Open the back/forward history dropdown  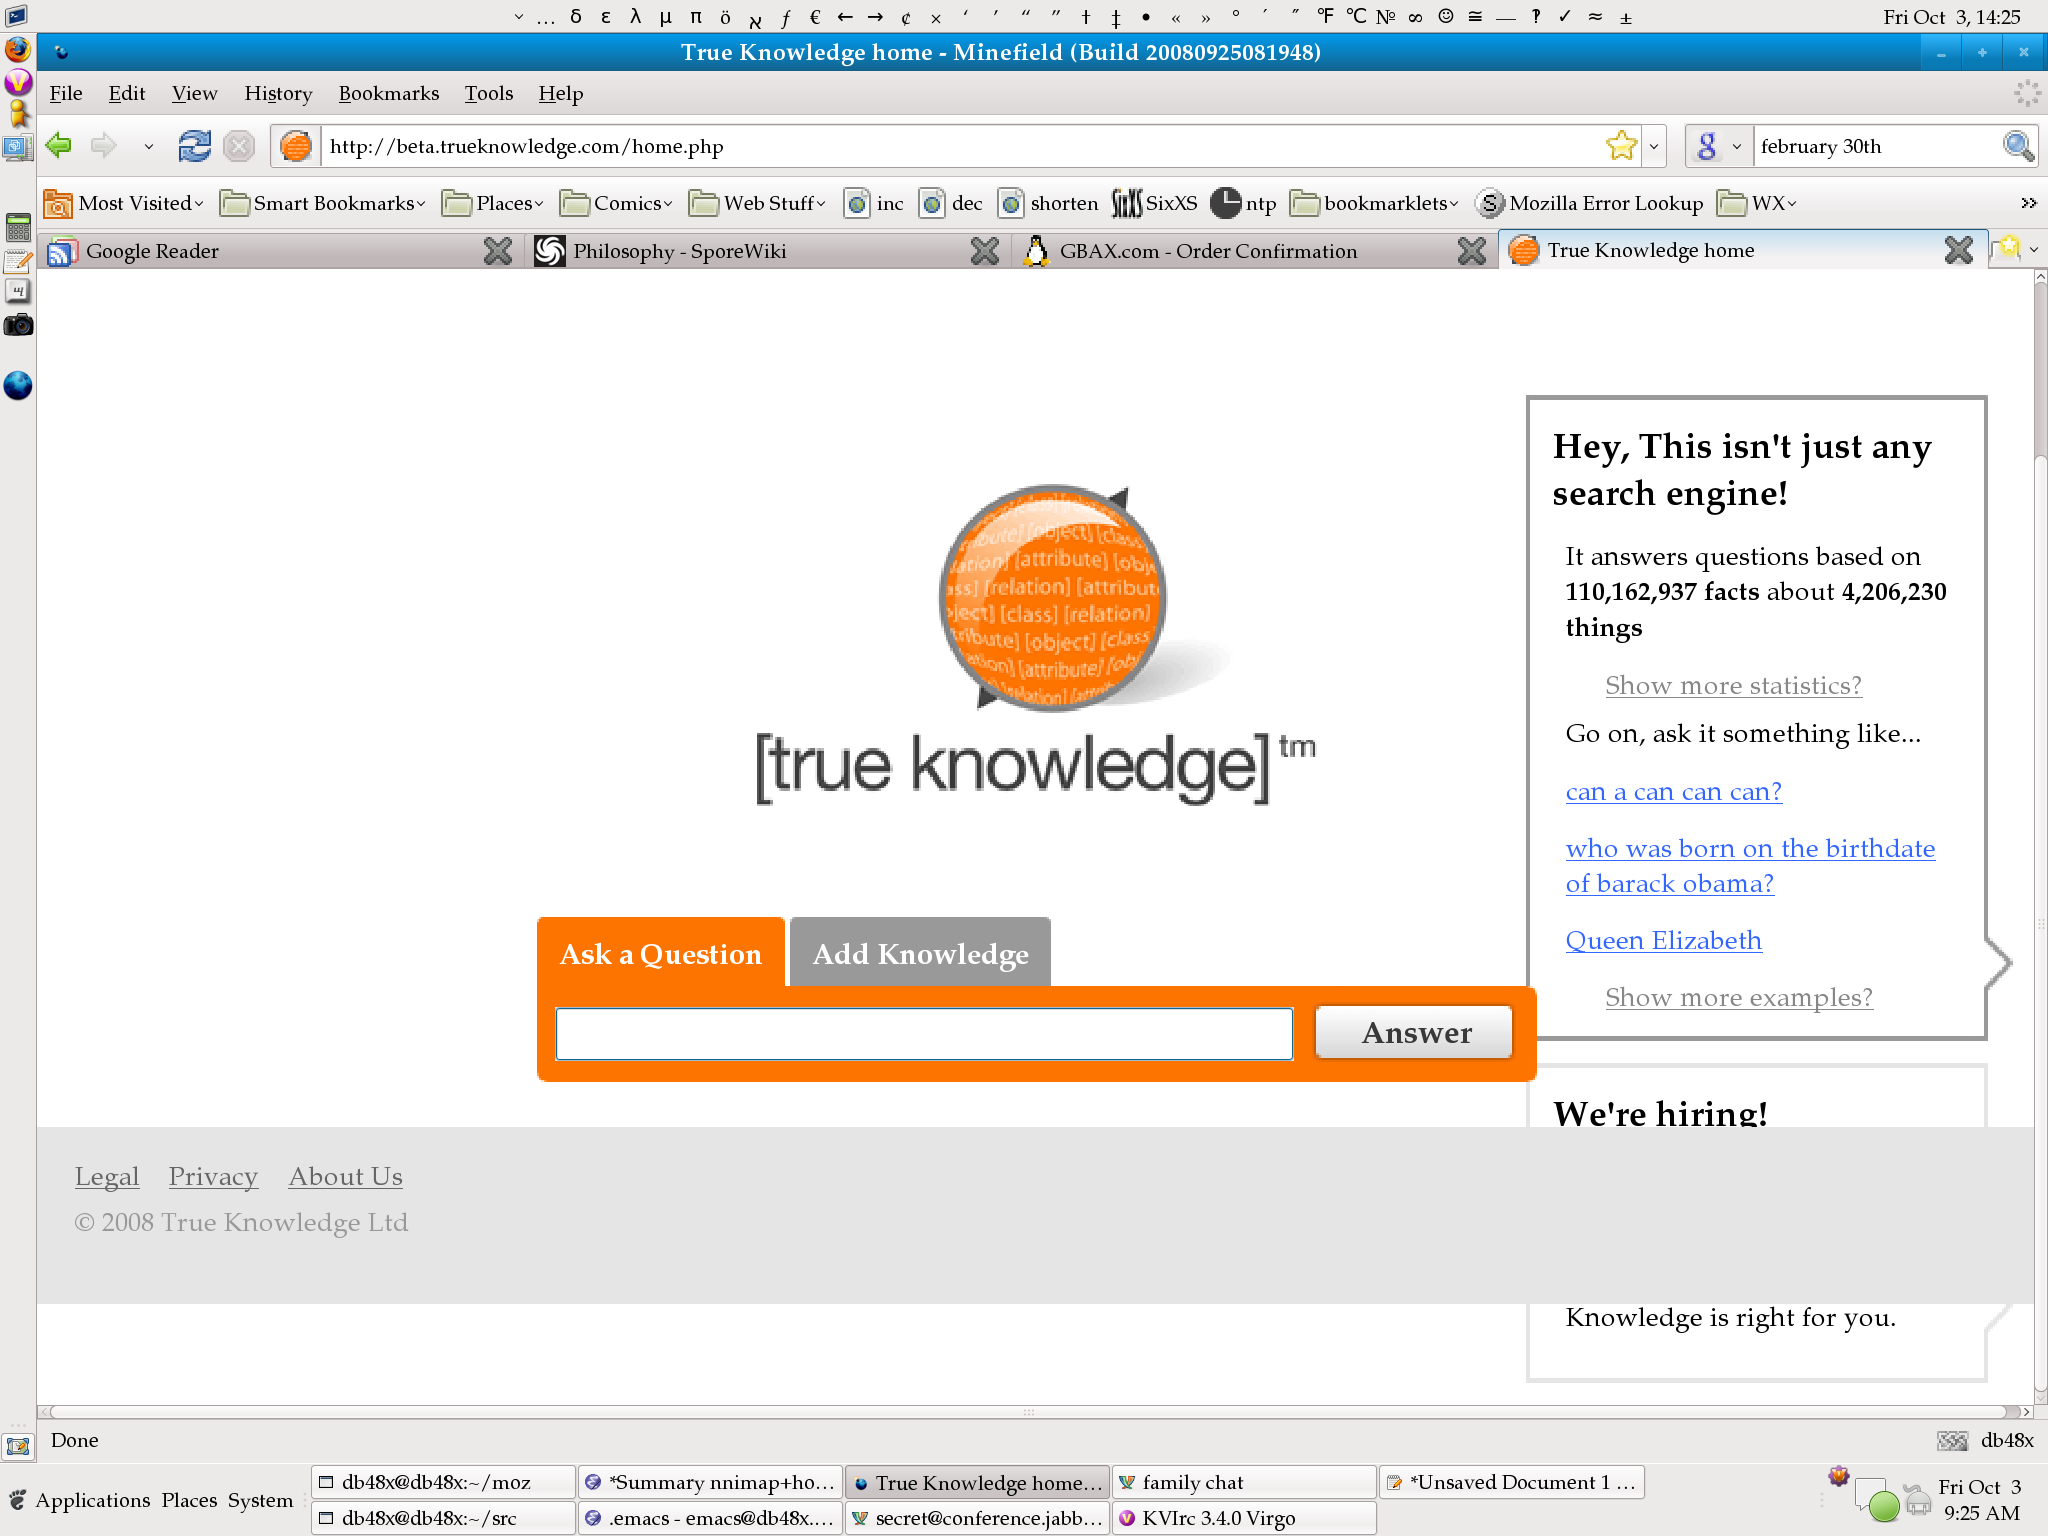tap(148, 146)
